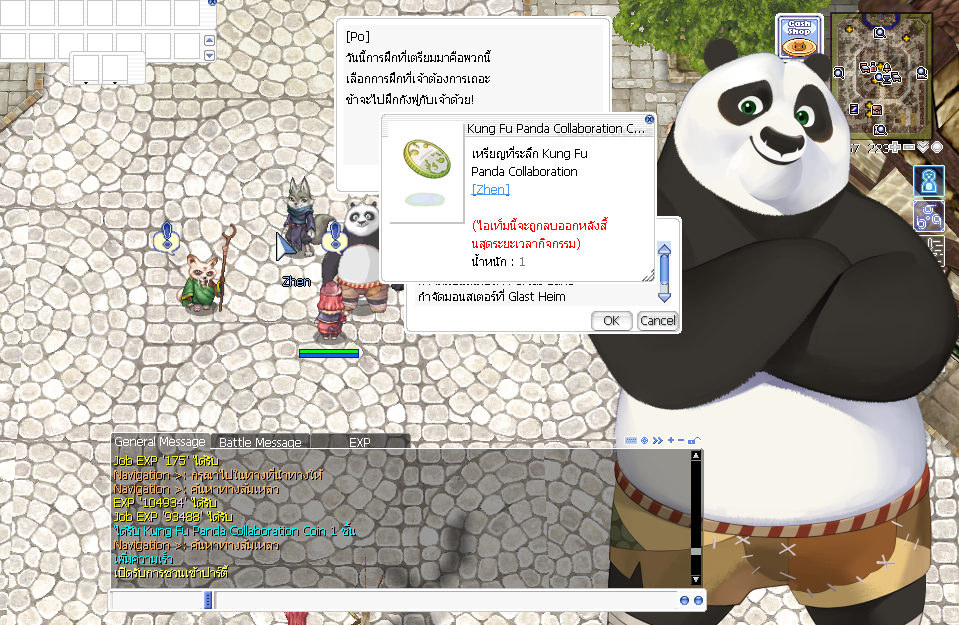
Task: Click the chat line "EXP '104934'"
Action: point(165,503)
